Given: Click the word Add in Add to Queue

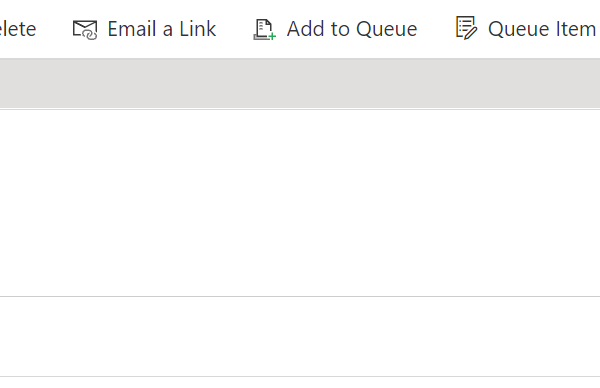Looking at the screenshot, I should click(x=302, y=29).
